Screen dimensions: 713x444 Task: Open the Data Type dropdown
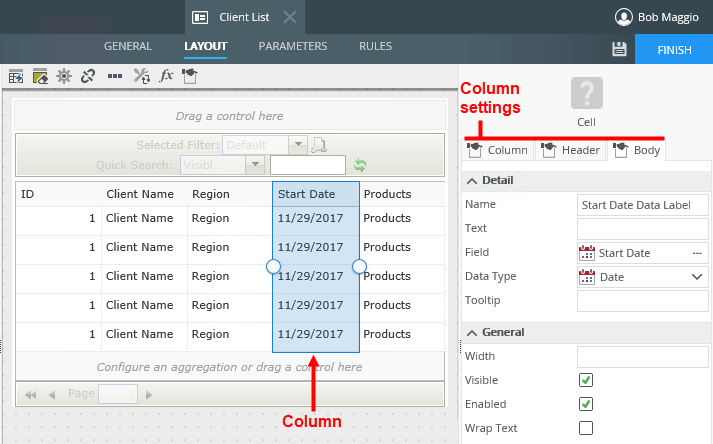tap(696, 277)
